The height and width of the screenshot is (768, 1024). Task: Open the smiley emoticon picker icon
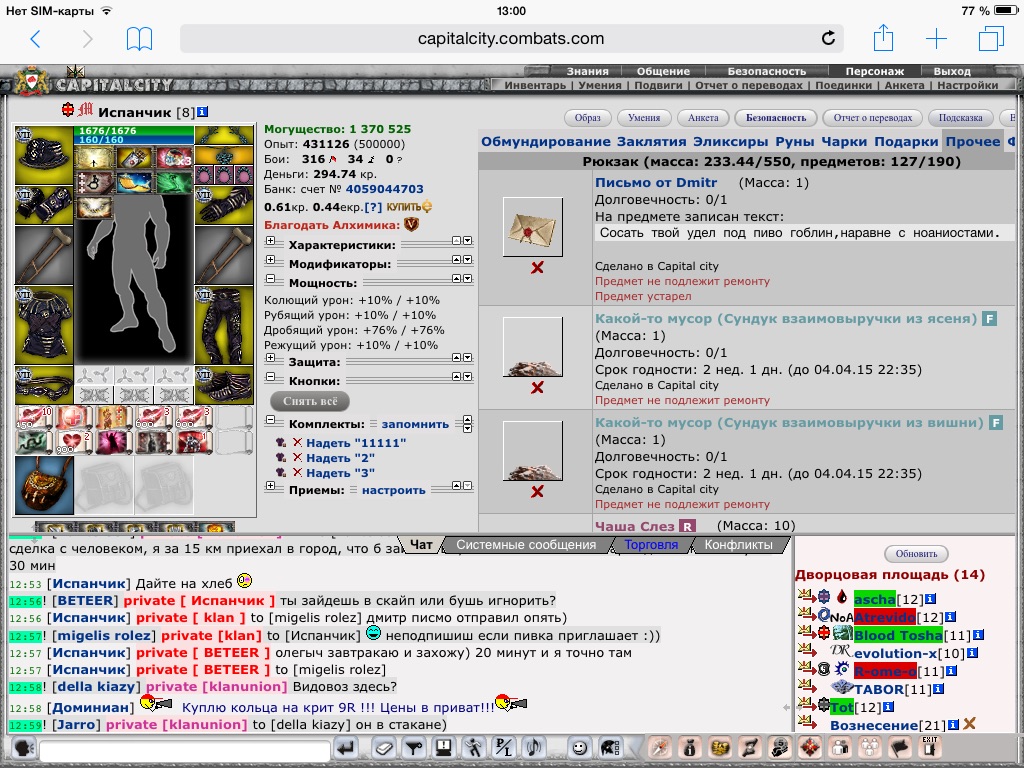coord(579,748)
